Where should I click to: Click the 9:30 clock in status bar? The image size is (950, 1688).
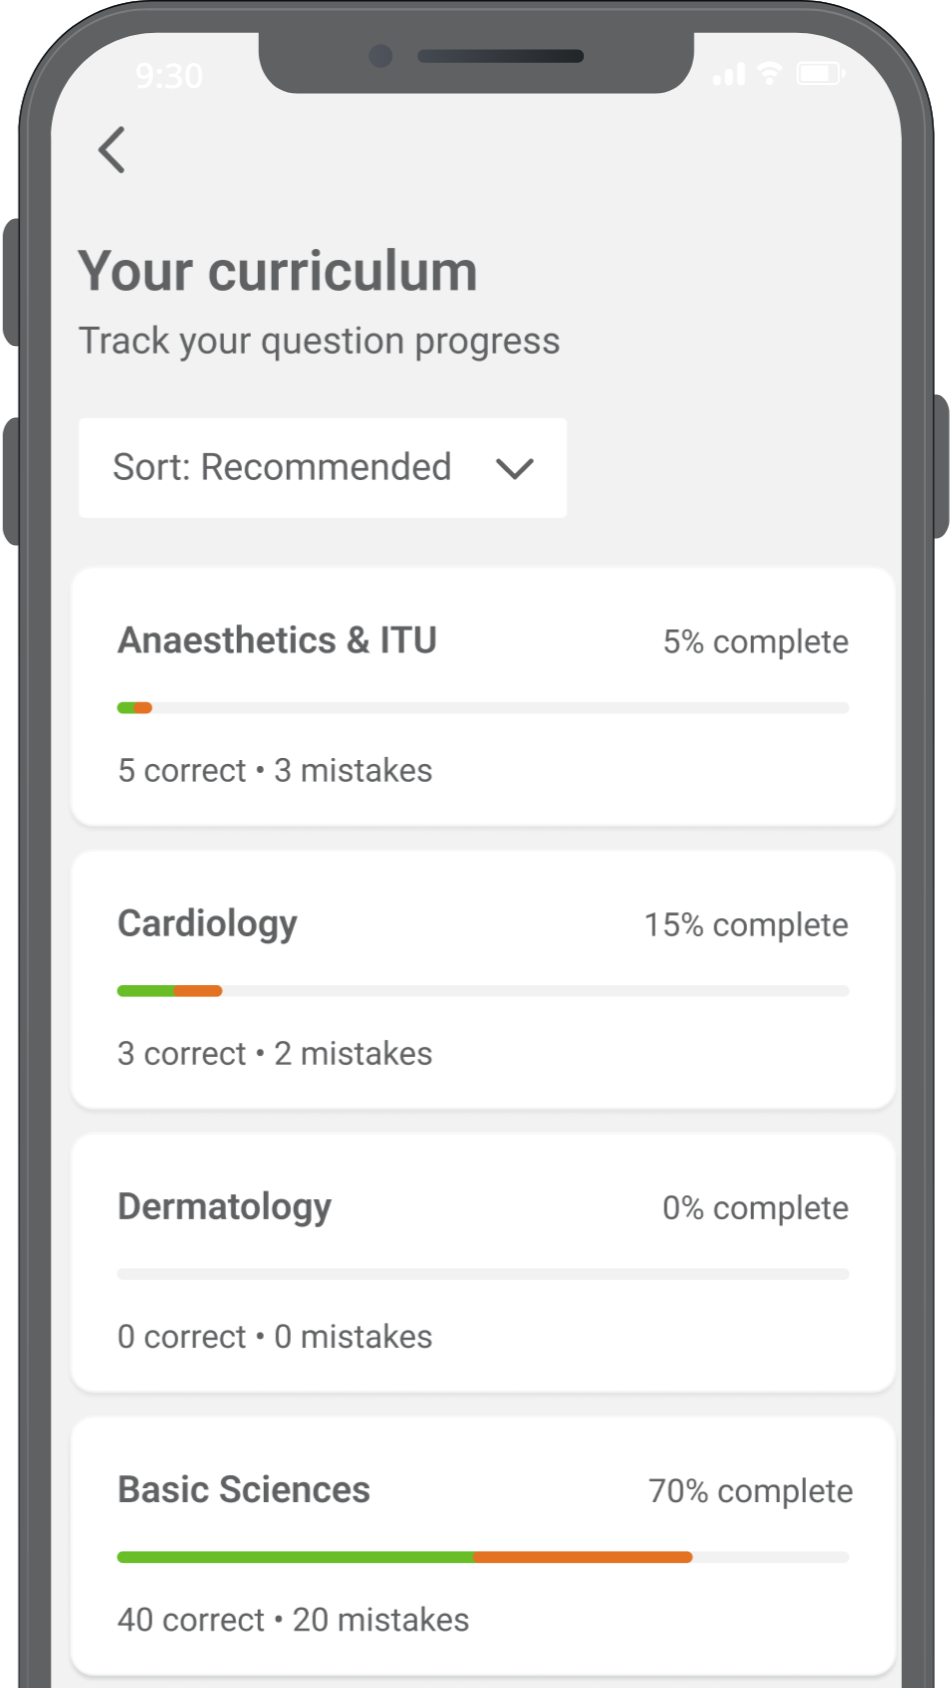(x=169, y=76)
